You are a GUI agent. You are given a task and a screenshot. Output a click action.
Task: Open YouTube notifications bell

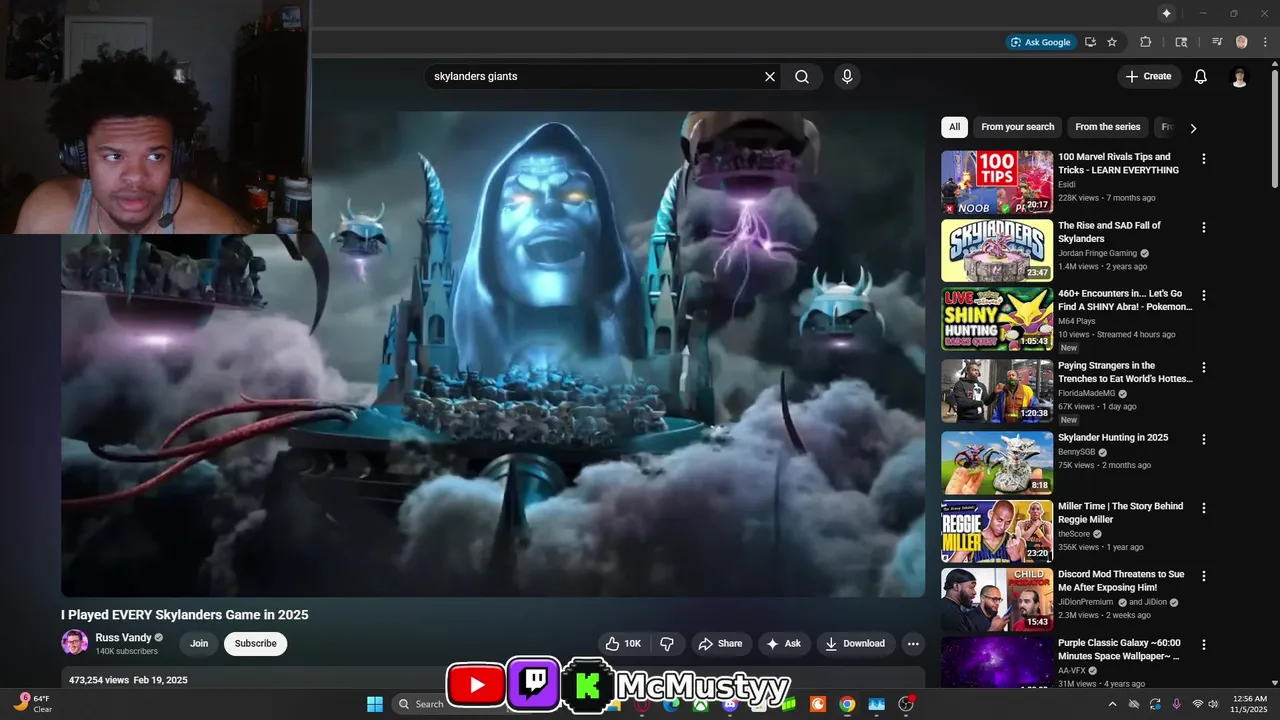click(x=1201, y=76)
